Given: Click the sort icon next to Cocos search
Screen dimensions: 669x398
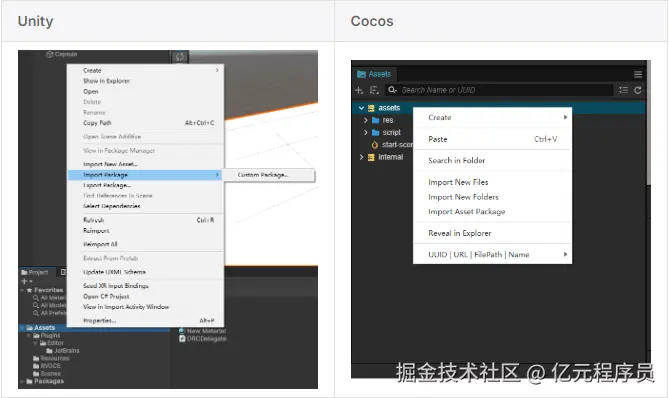Looking at the screenshot, I should point(374,90).
